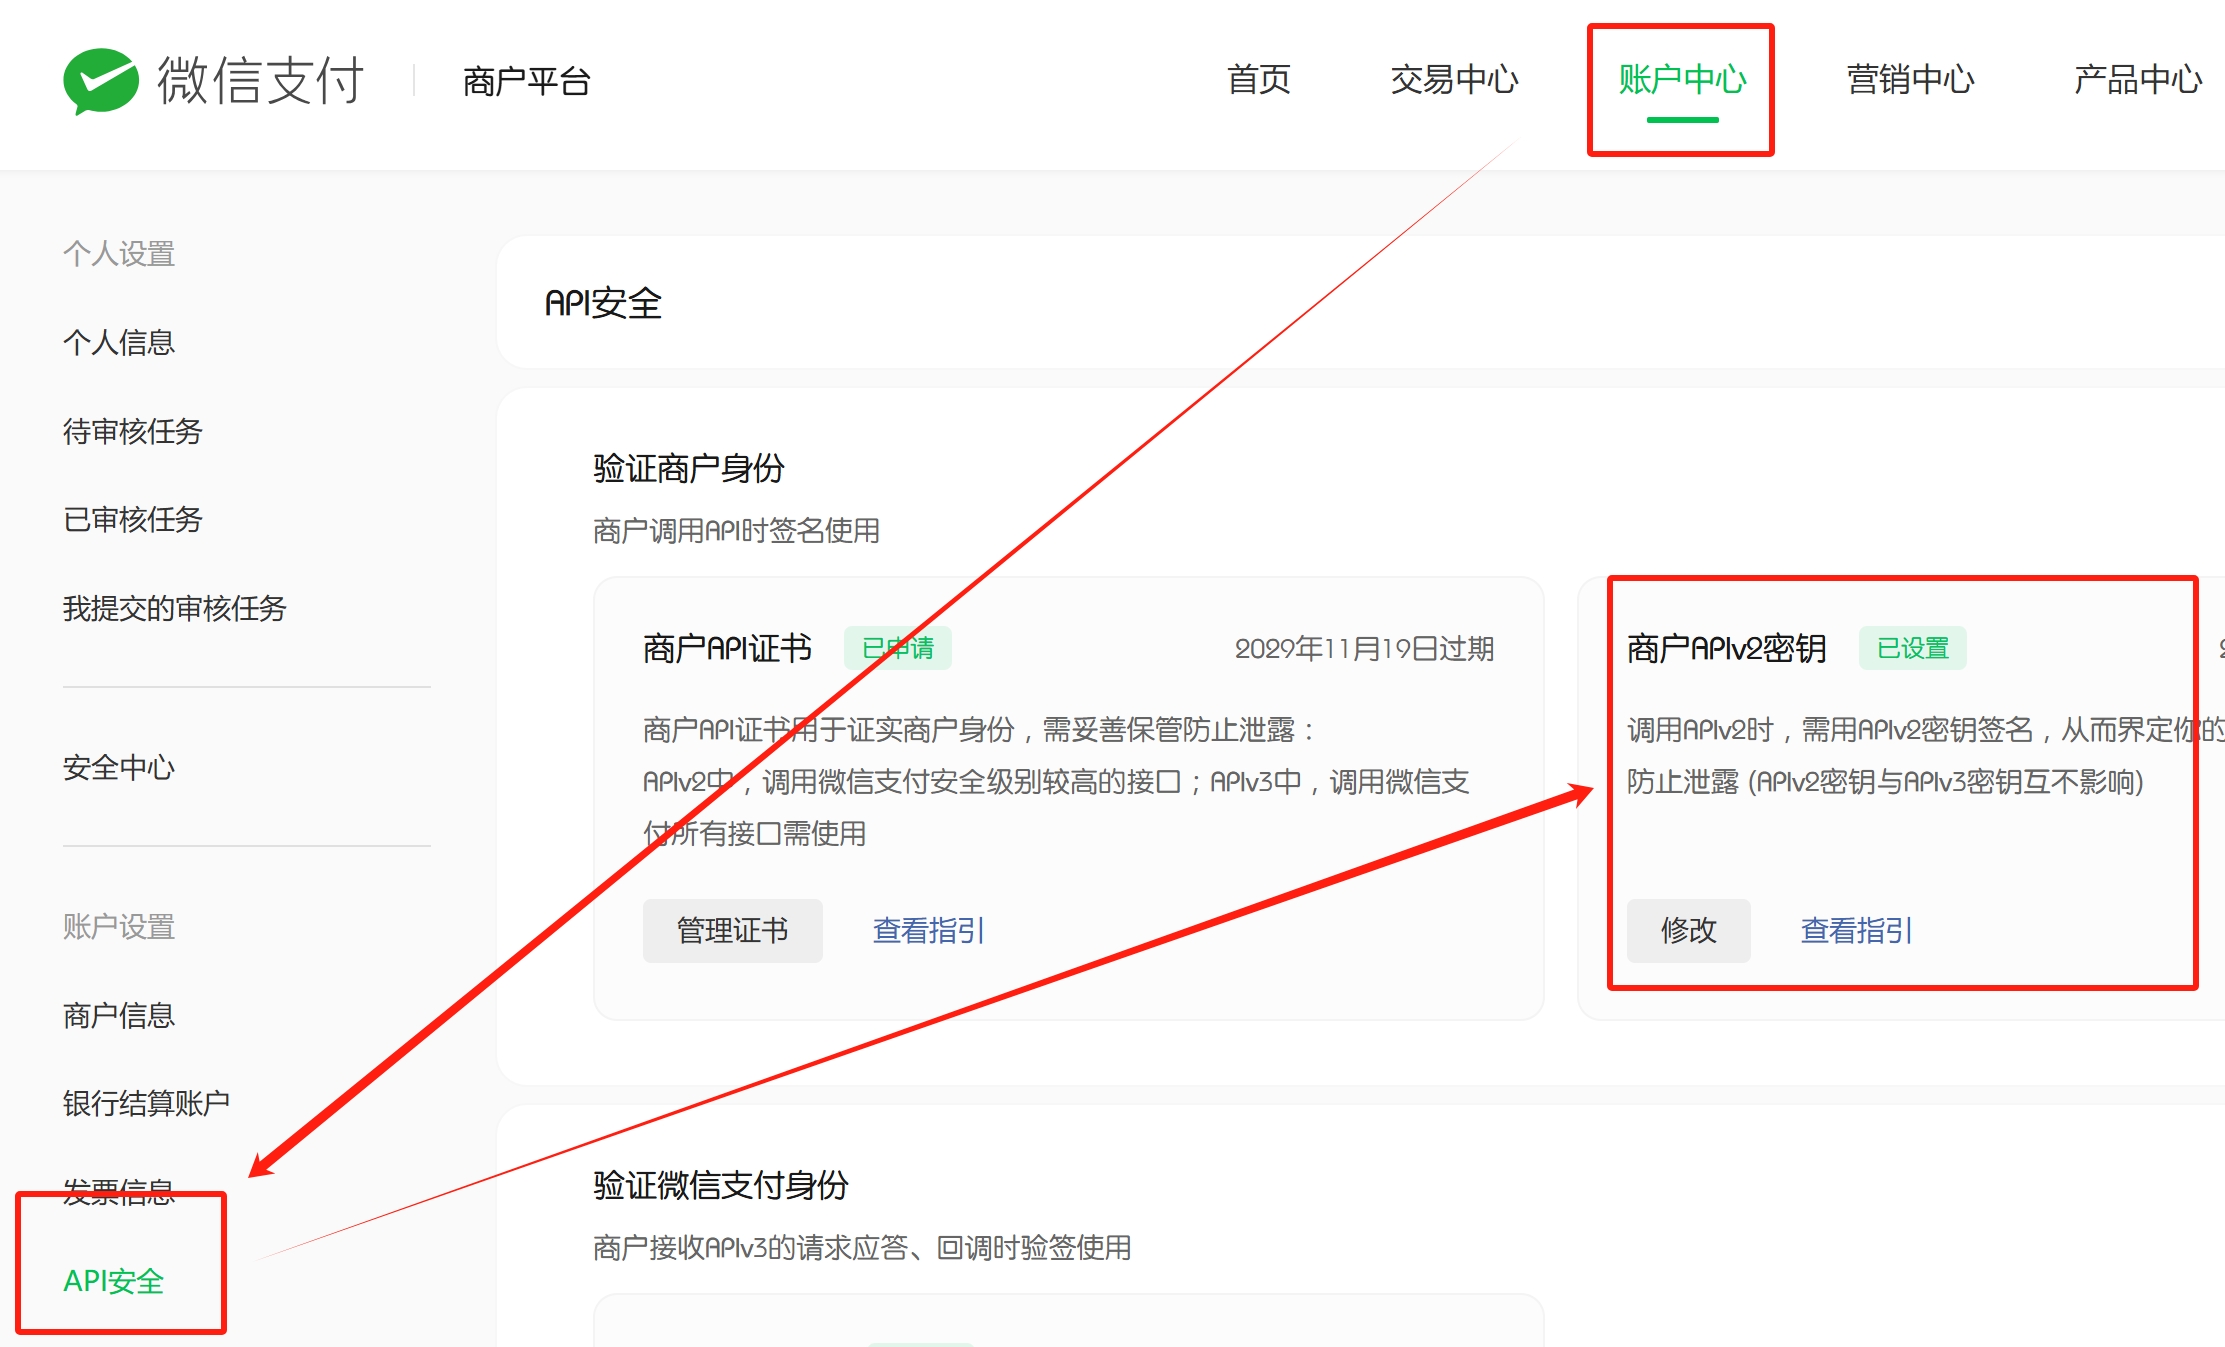Click the 账户设置 sidebar group label

pyautogui.click(x=119, y=927)
